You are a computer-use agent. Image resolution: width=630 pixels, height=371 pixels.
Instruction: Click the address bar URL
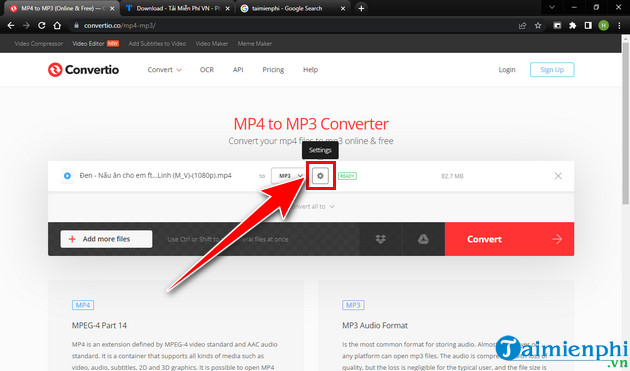point(120,25)
